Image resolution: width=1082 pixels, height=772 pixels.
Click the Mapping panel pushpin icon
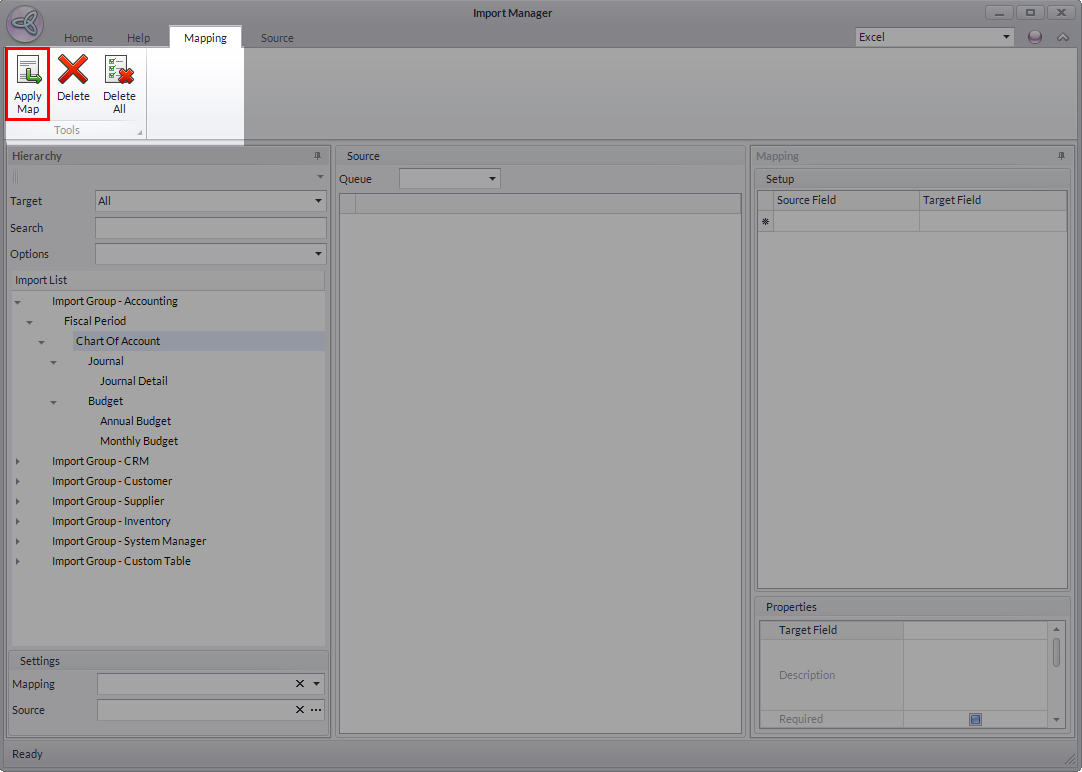1061,156
